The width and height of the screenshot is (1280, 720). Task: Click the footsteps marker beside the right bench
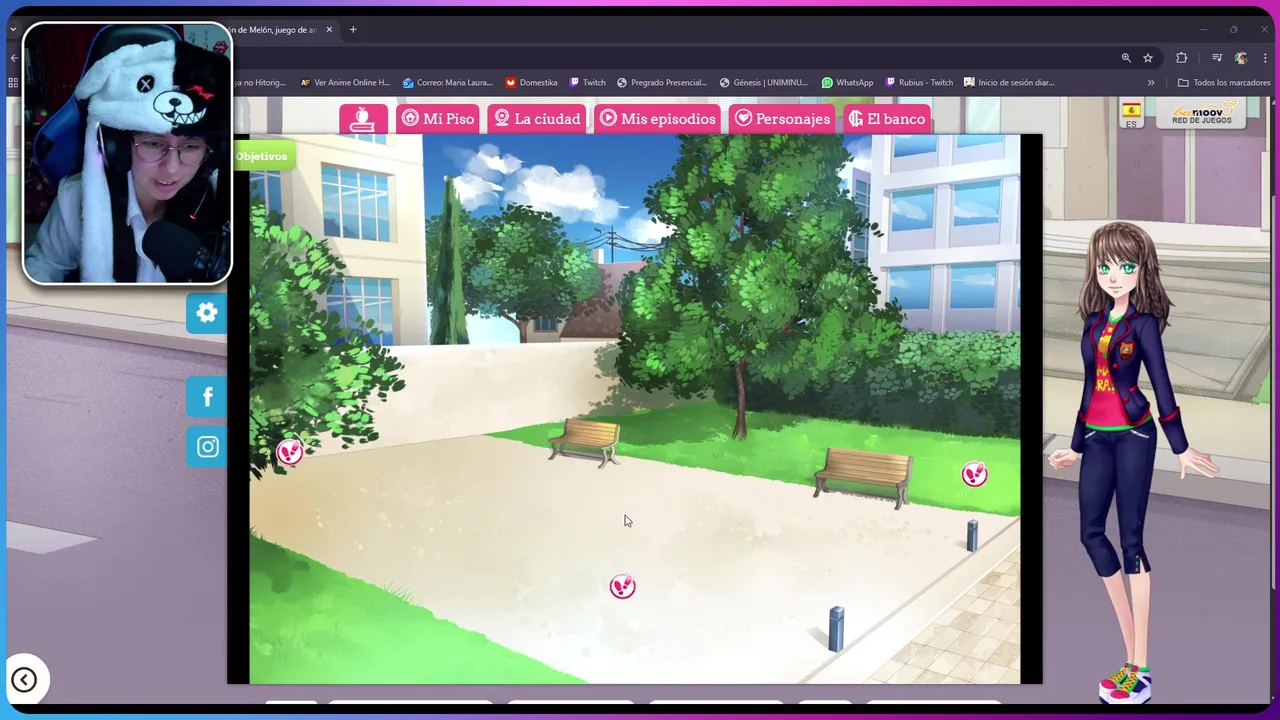974,474
